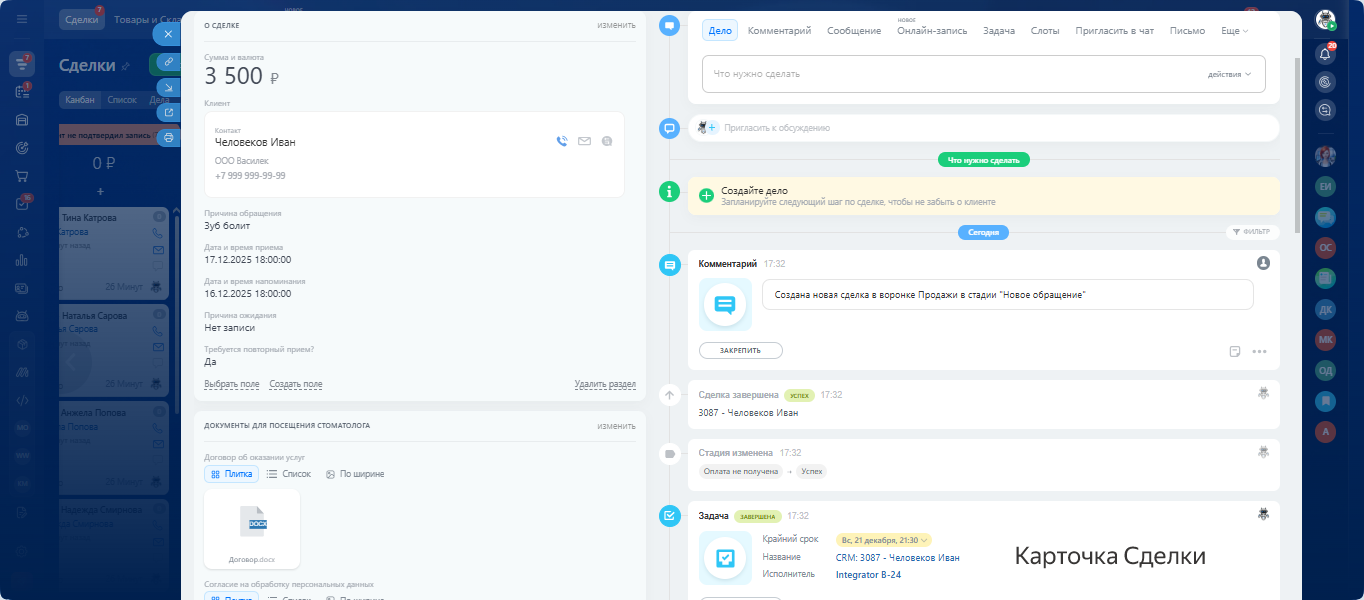Image resolution: width=1364 pixels, height=600 pixels.
Task: Open Наталья Сарова deal card in background
Action: [x=112, y=350]
